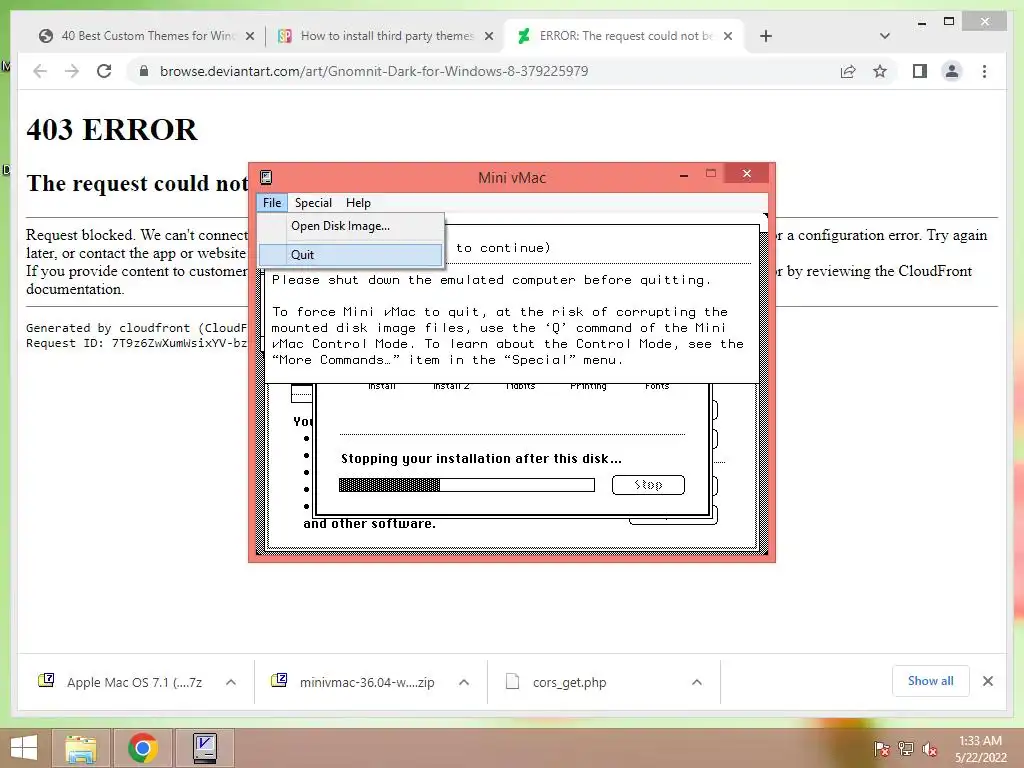Click Stop button in installer
The height and width of the screenshot is (768, 1024).
click(x=648, y=485)
